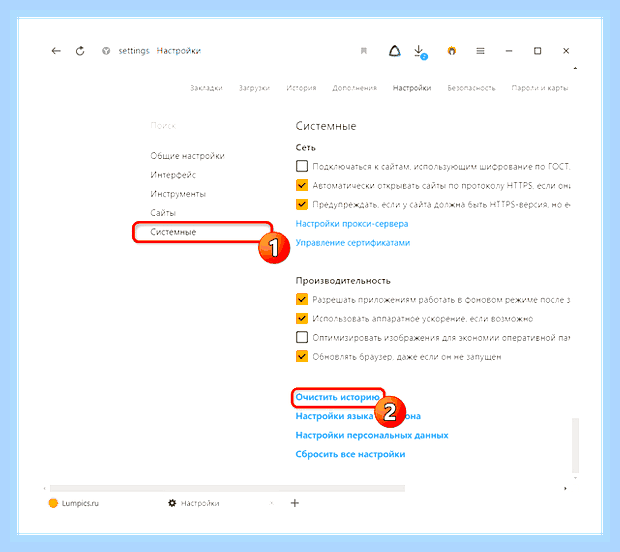Untick use hardware acceleration checkbox
This screenshot has width=620, height=552.
(302, 318)
